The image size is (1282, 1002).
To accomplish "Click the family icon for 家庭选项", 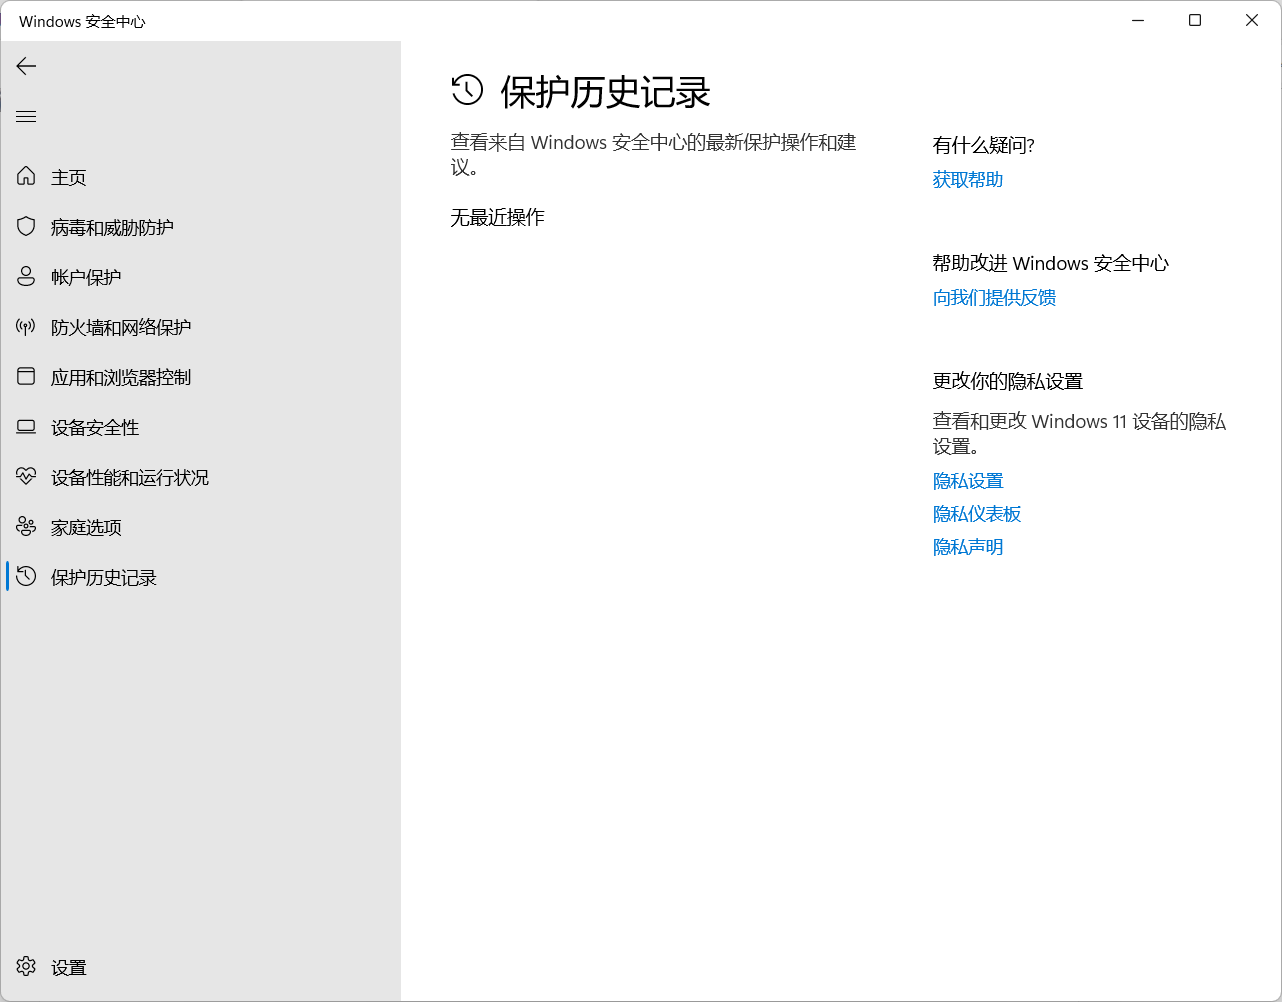I will point(26,527).
